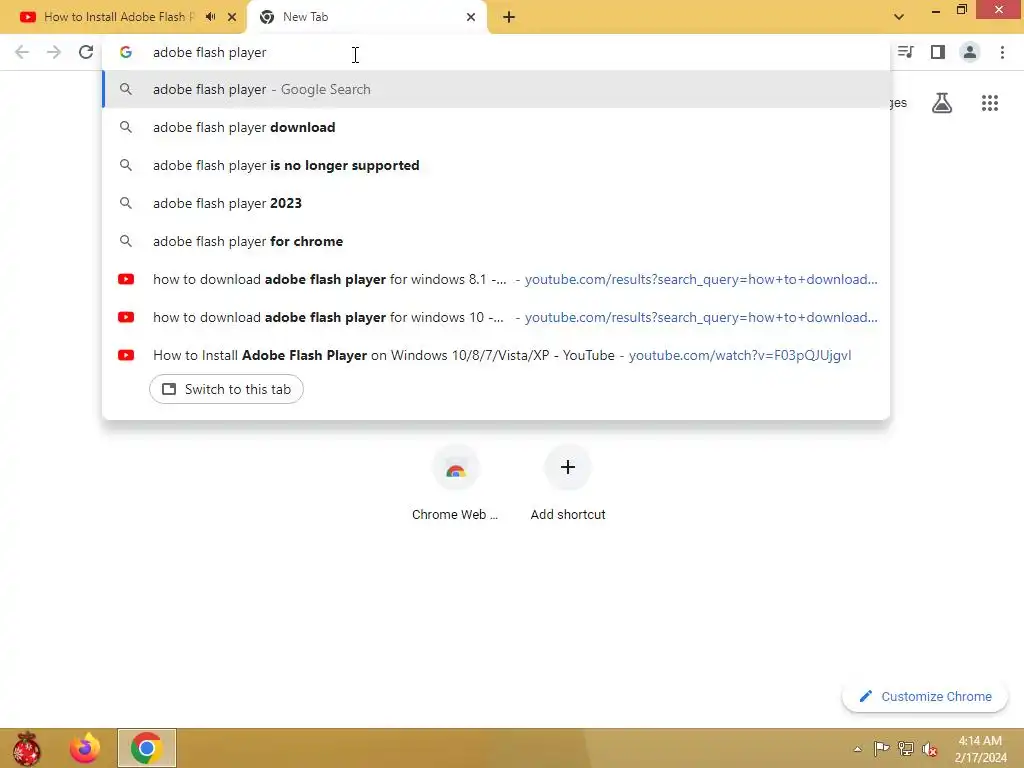Click the Switch to this tab button
Viewport: 1024px width, 768px height.
pyautogui.click(x=226, y=389)
